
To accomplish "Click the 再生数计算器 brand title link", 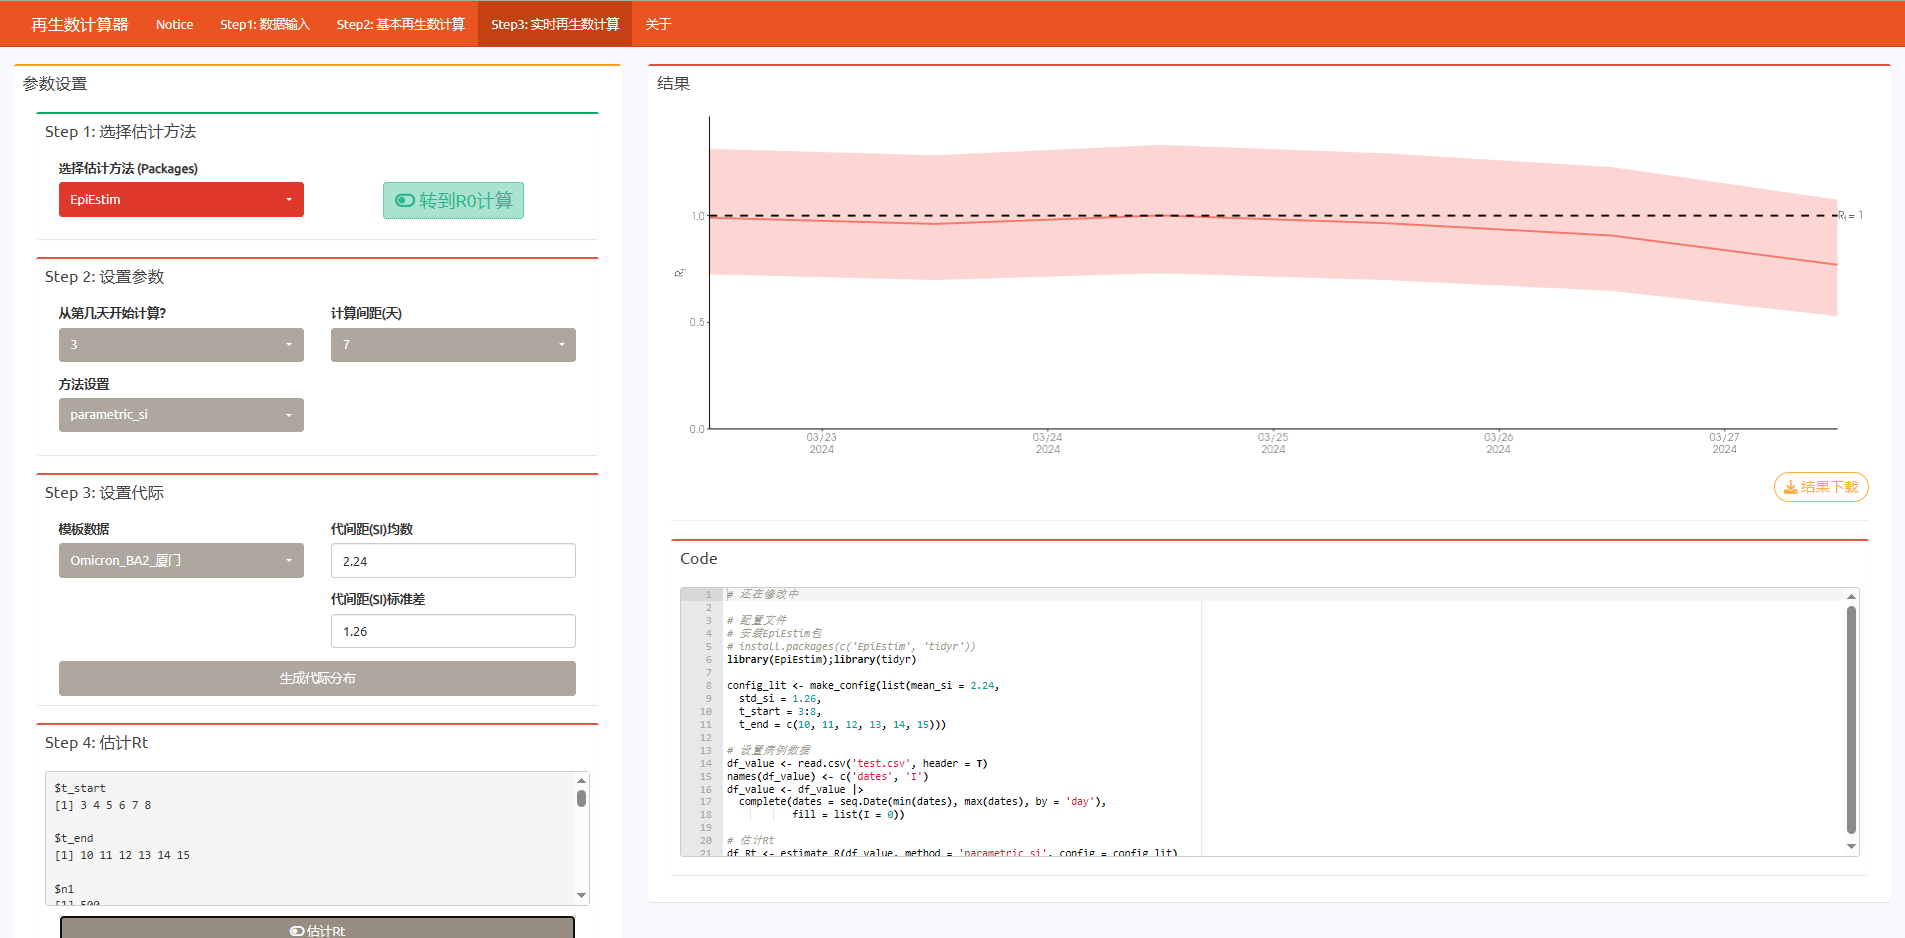I will coord(80,24).
